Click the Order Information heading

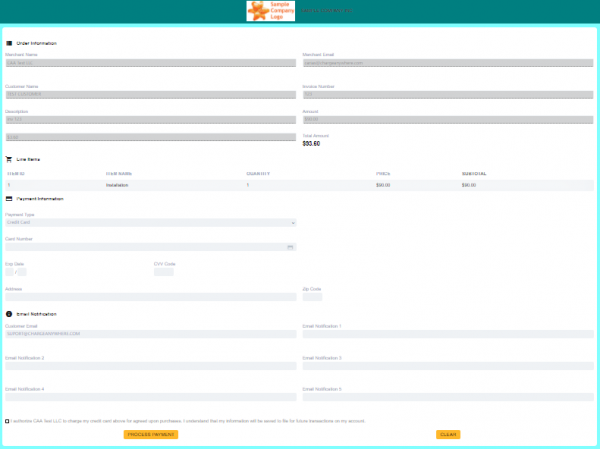tap(37, 43)
